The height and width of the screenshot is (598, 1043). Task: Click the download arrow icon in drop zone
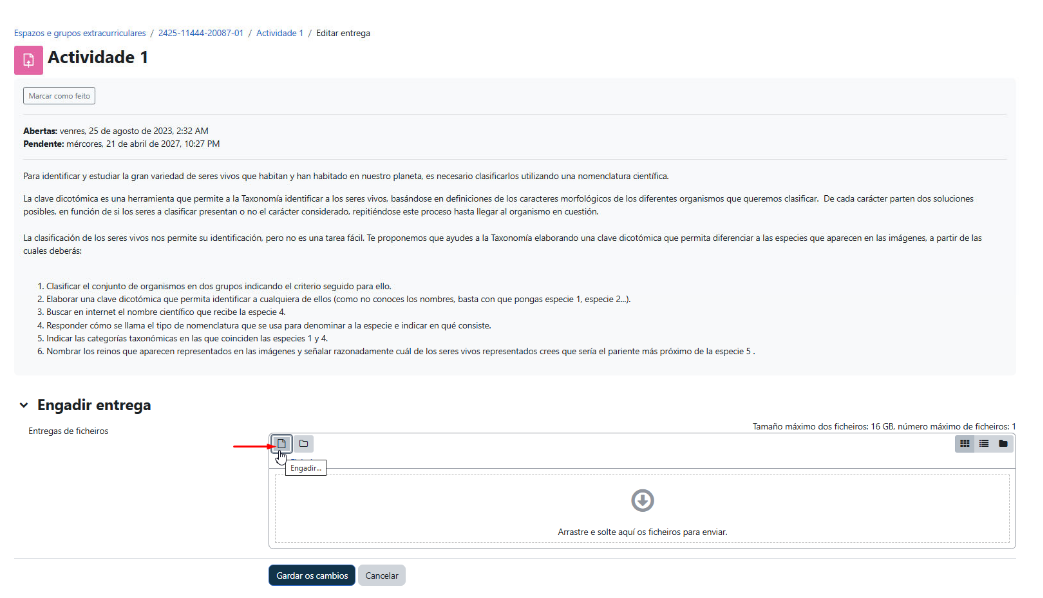642,500
